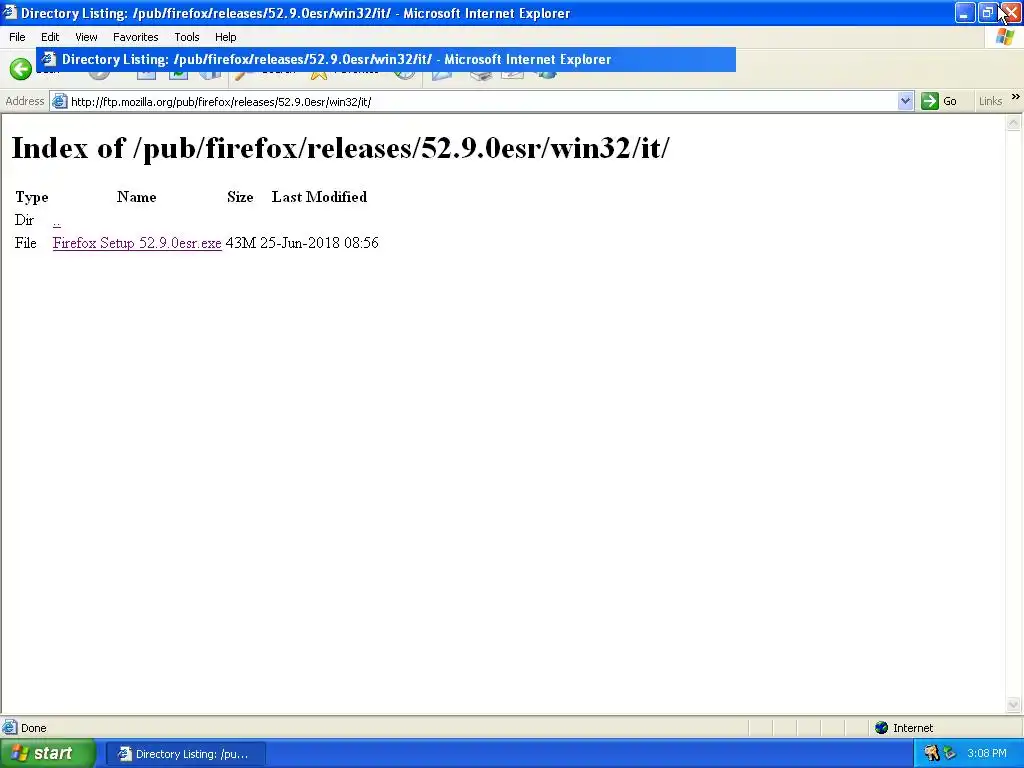Viewport: 1024px width, 768px height.
Task: Click the Links toolbar label
Action: point(990,101)
